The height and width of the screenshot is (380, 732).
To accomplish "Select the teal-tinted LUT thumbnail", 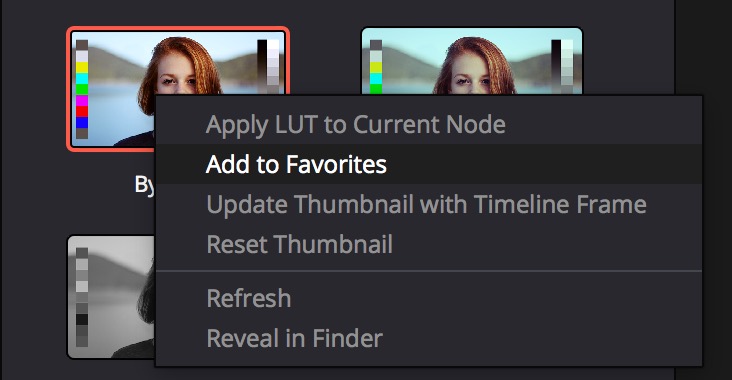I will pyautogui.click(x=472, y=61).
